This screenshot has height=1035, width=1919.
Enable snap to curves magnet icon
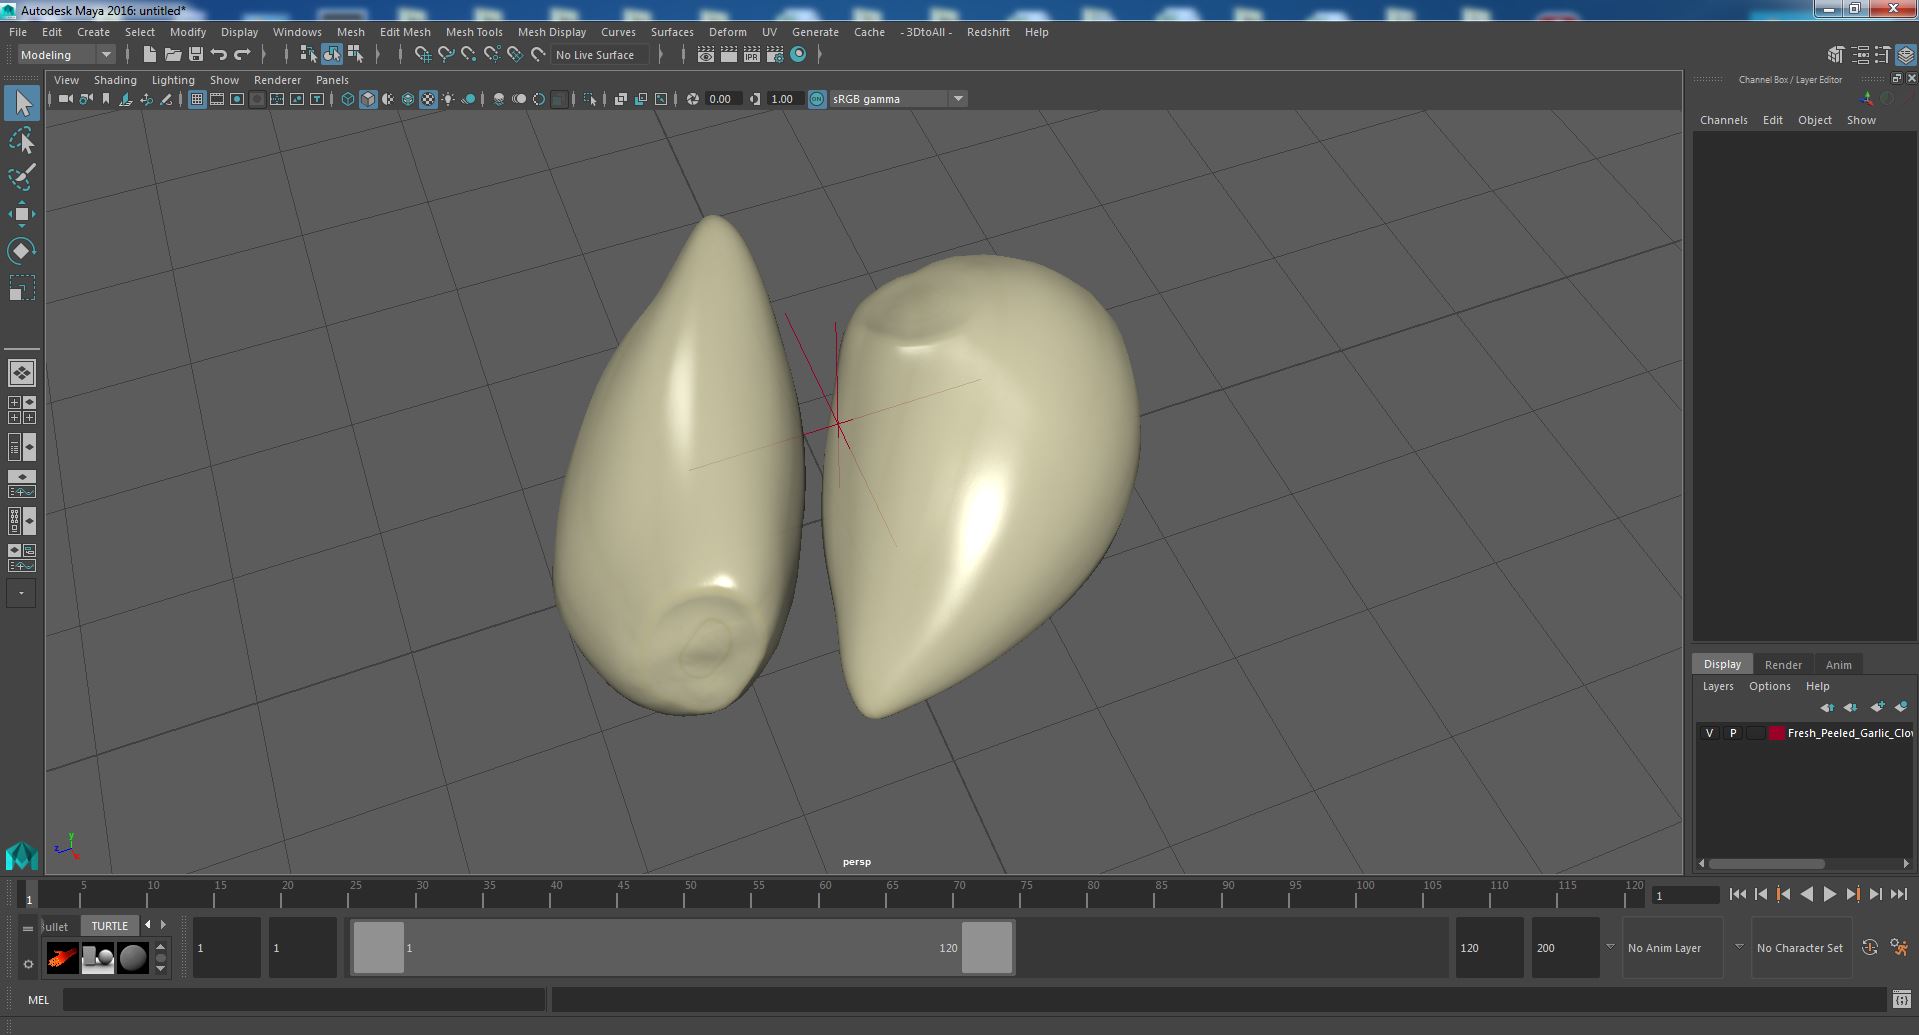pos(445,54)
